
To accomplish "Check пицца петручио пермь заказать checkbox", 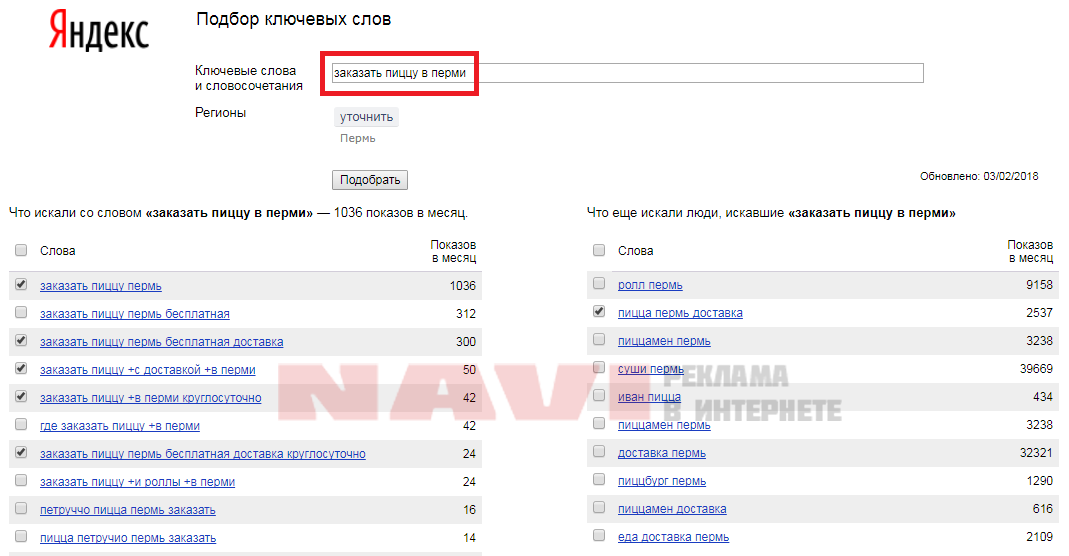I will click(21, 536).
